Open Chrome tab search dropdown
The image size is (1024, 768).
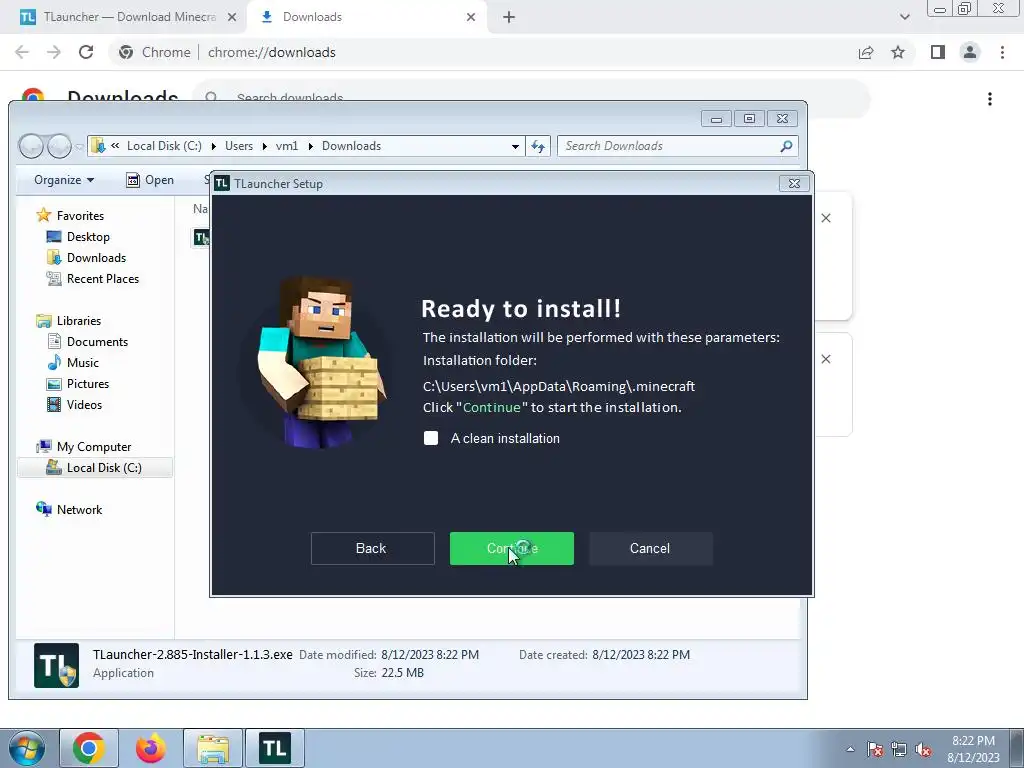tap(904, 17)
